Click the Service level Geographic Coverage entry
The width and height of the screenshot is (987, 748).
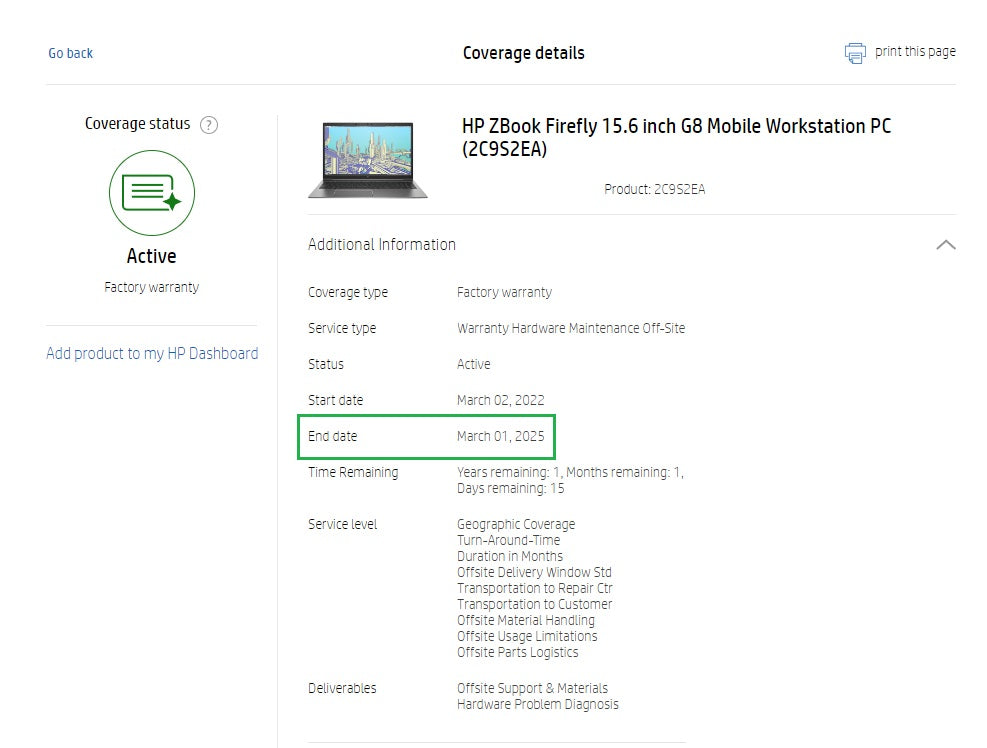515,524
